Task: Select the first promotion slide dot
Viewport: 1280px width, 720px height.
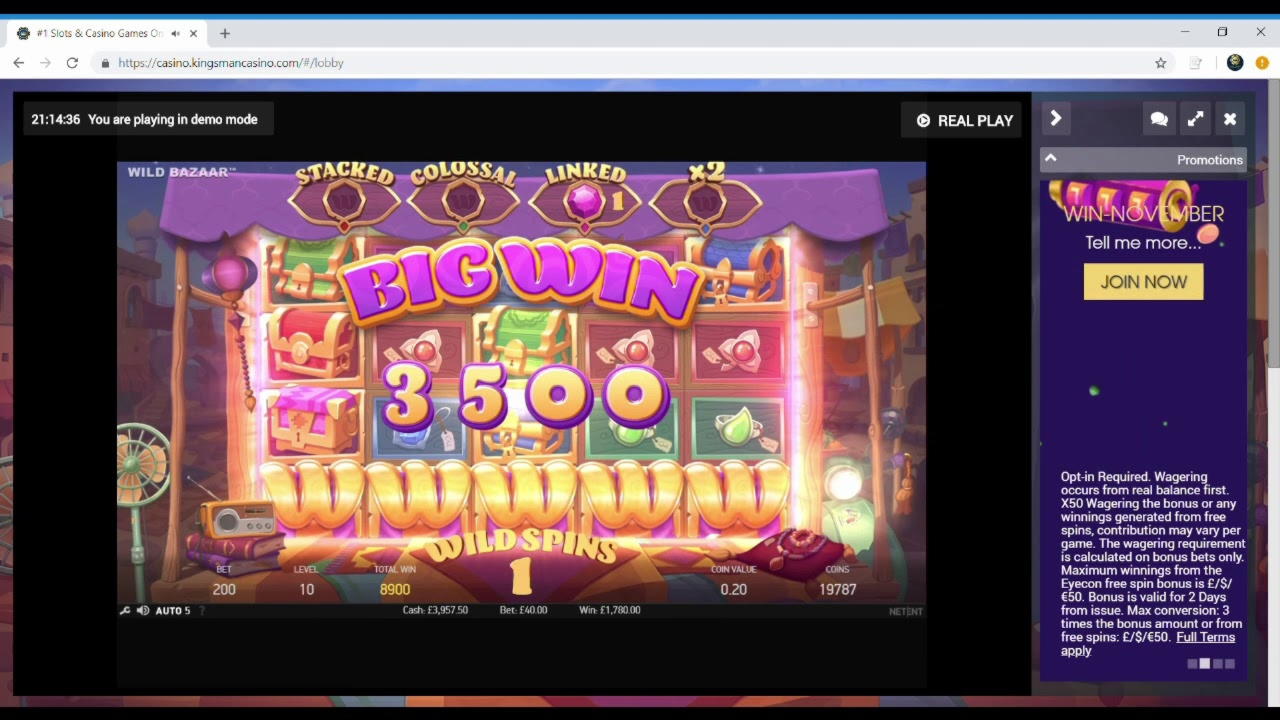Action: (1192, 663)
